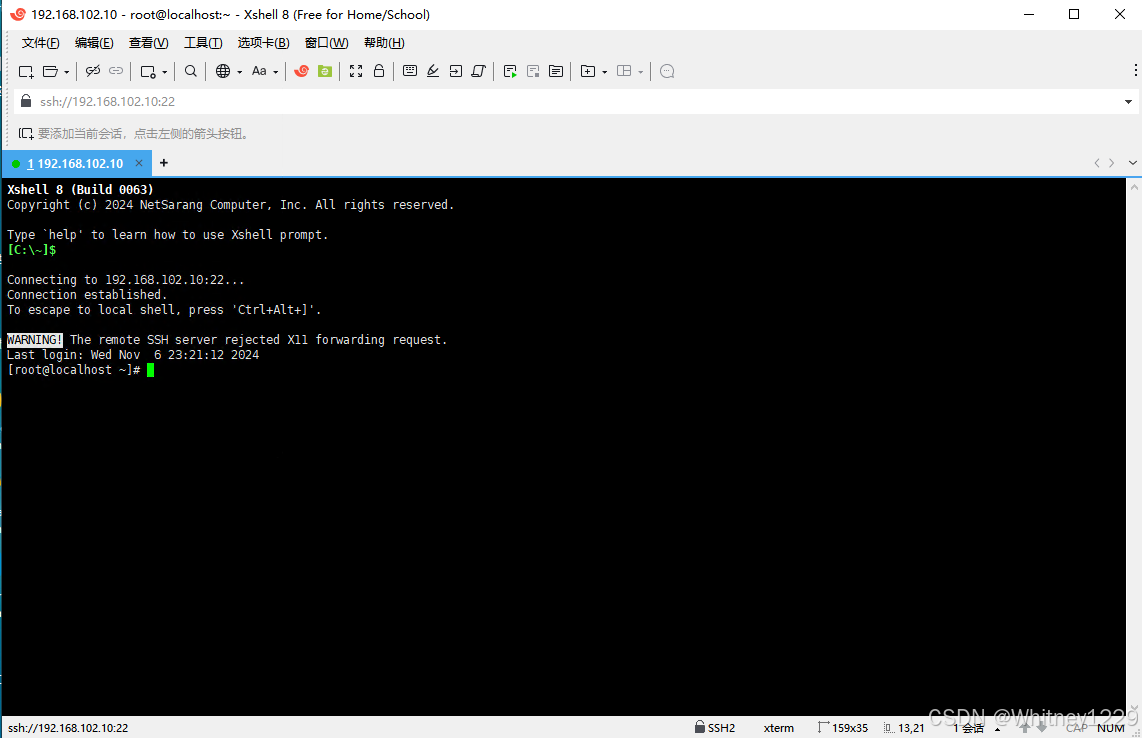Click the layout arrangement grid icon
1142x738 pixels.
(624, 71)
